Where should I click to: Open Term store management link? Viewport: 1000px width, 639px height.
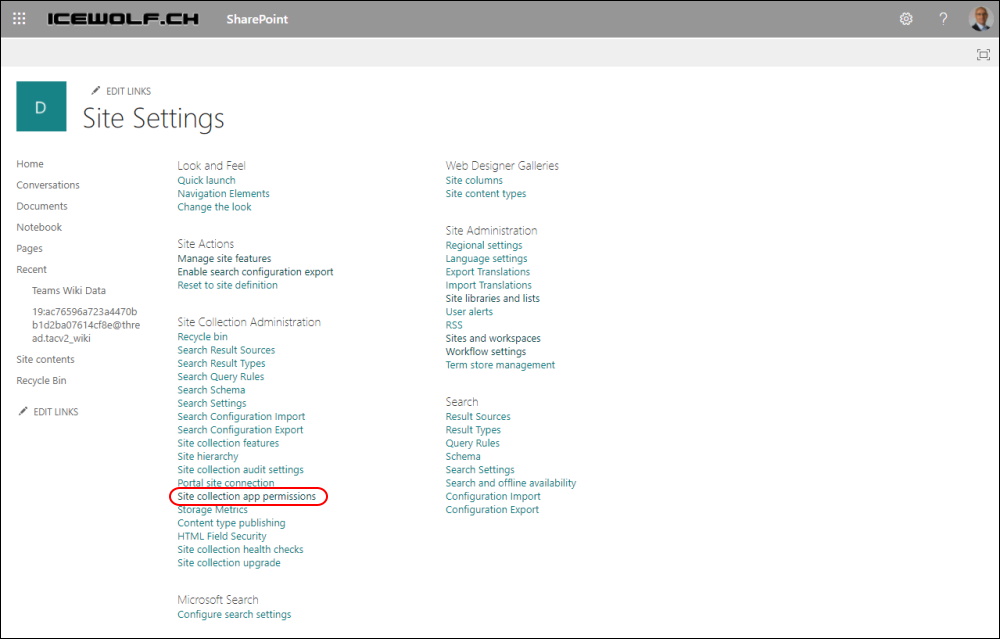(x=501, y=365)
